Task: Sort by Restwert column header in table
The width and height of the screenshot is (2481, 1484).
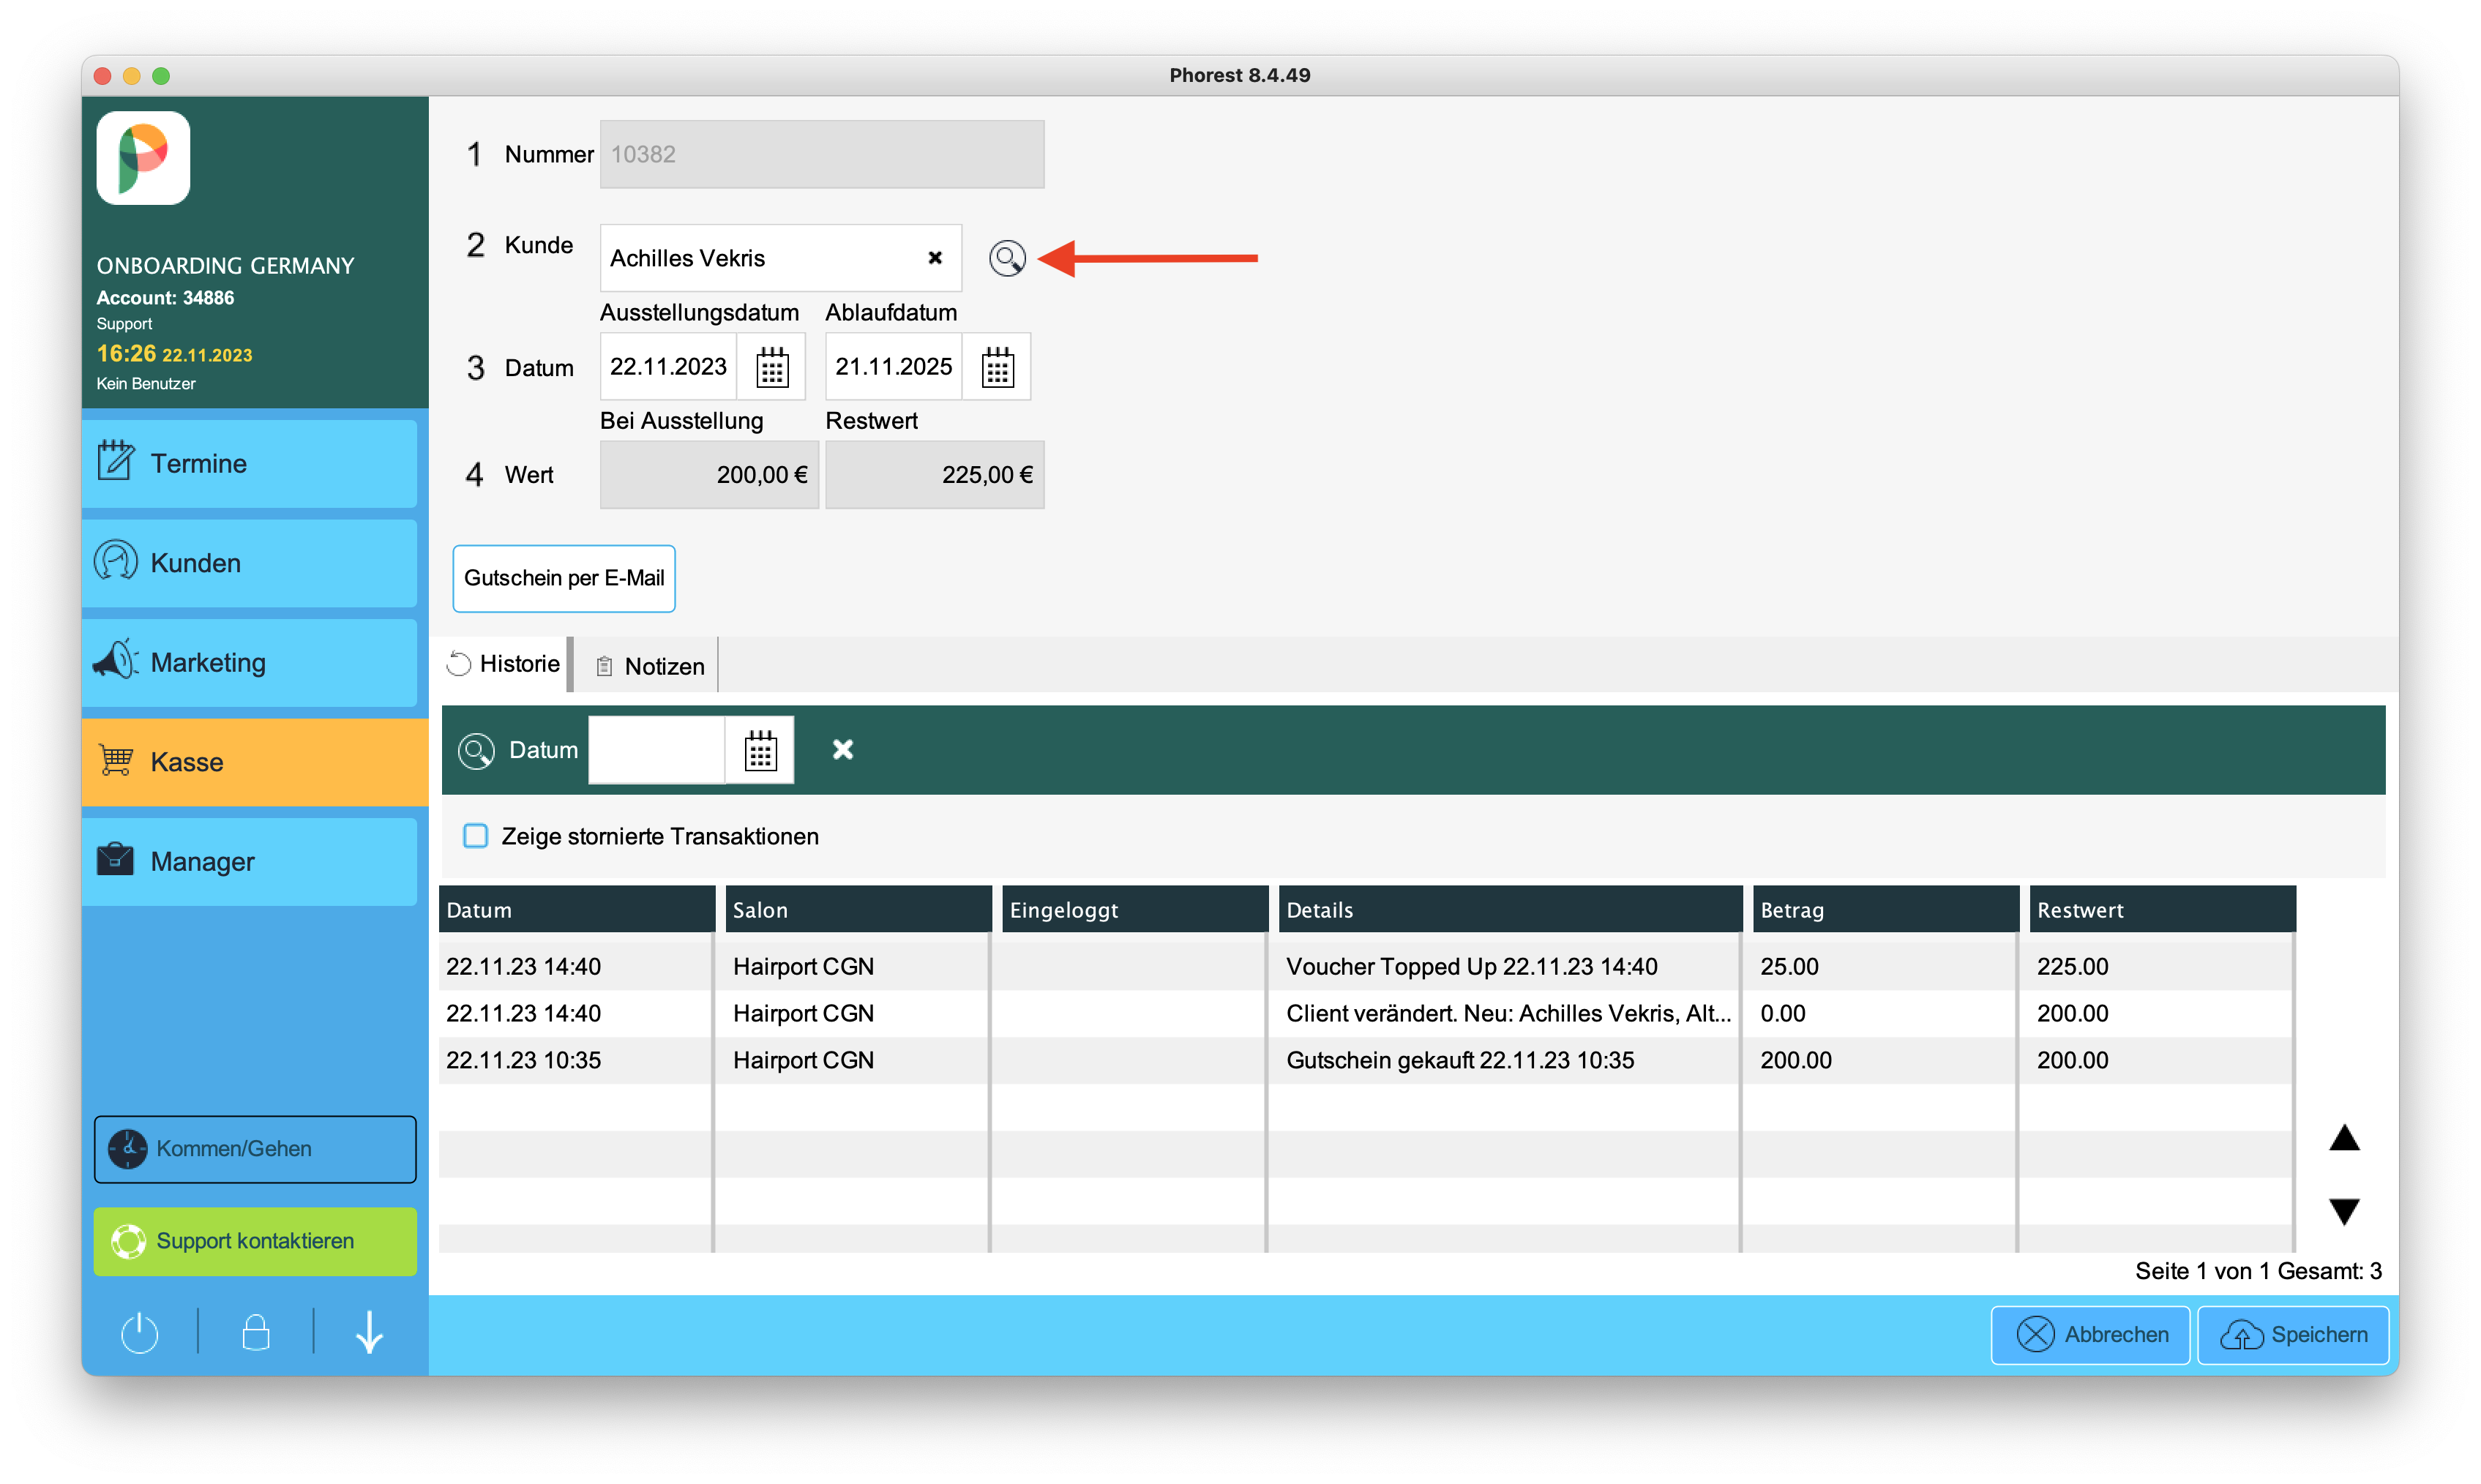Action: point(2163,910)
